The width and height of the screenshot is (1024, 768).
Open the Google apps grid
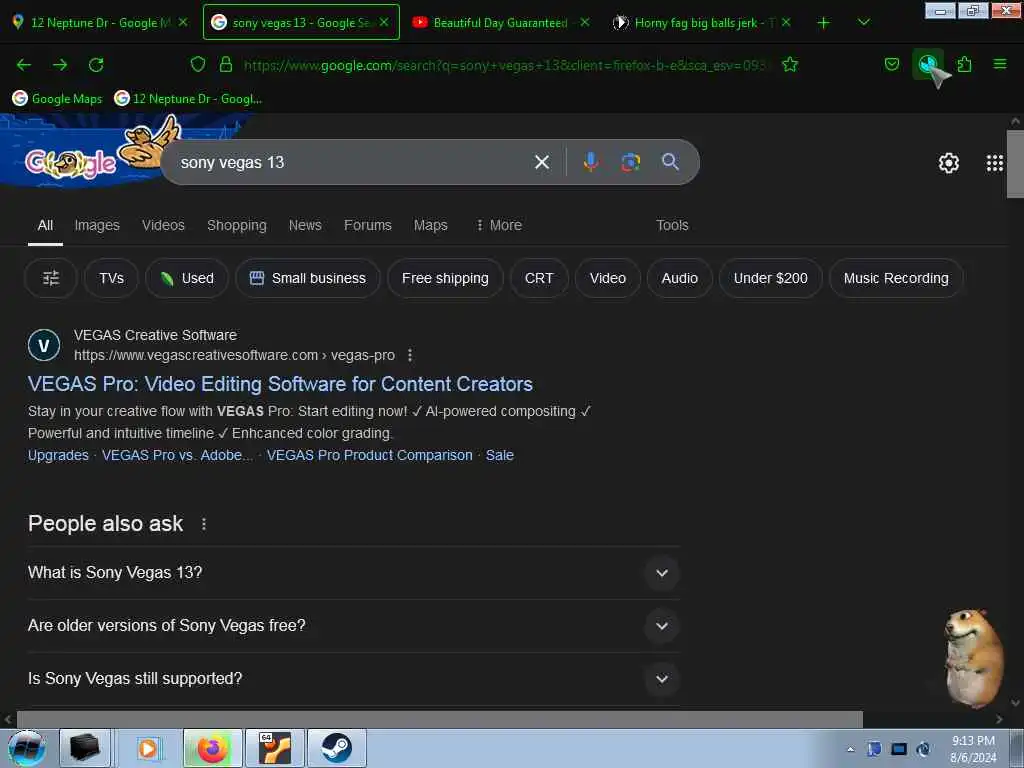995,163
